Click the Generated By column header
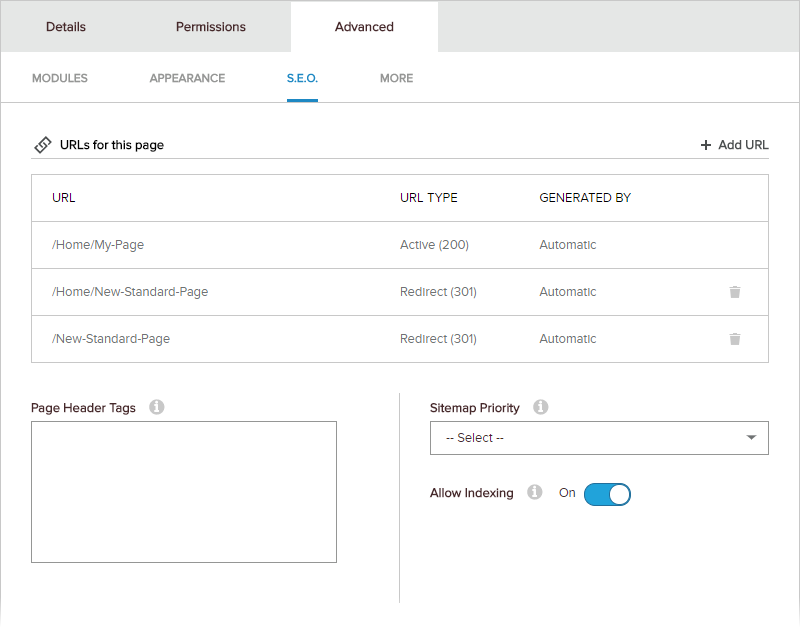The height and width of the screenshot is (628, 800). pos(585,198)
